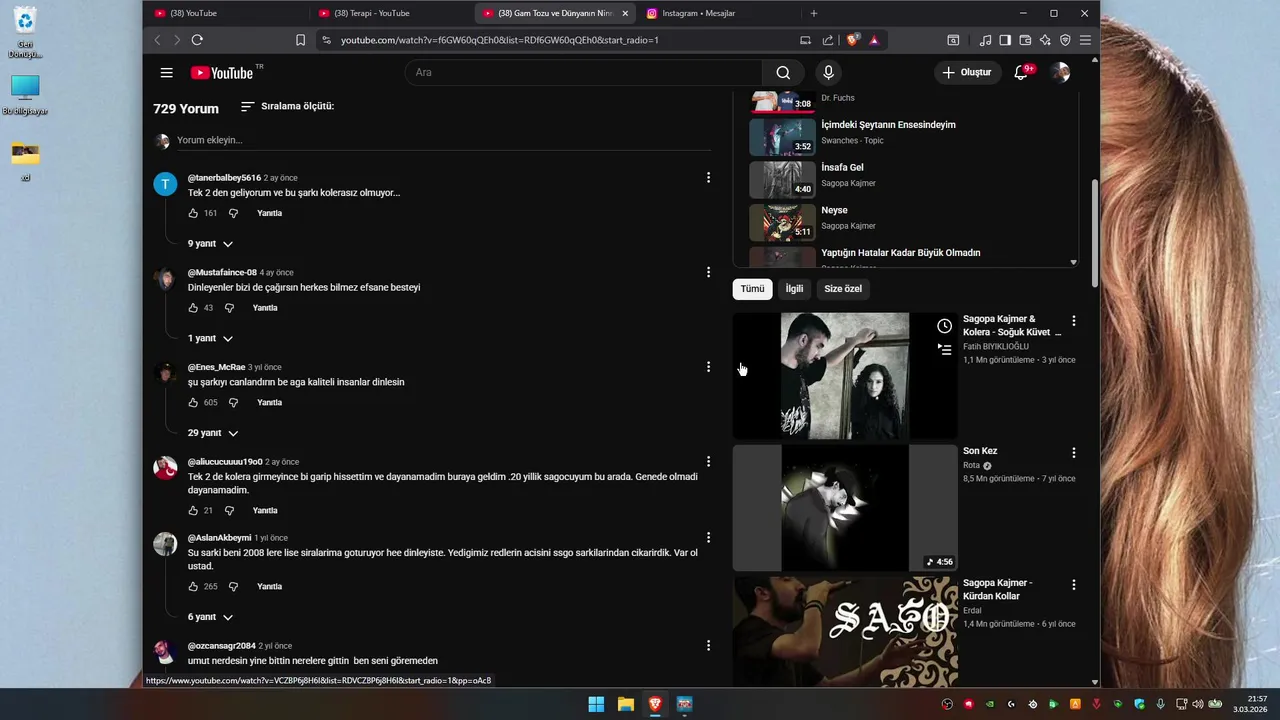Open more options for Son Kez video
The height and width of the screenshot is (720, 1280).
(x=1074, y=452)
